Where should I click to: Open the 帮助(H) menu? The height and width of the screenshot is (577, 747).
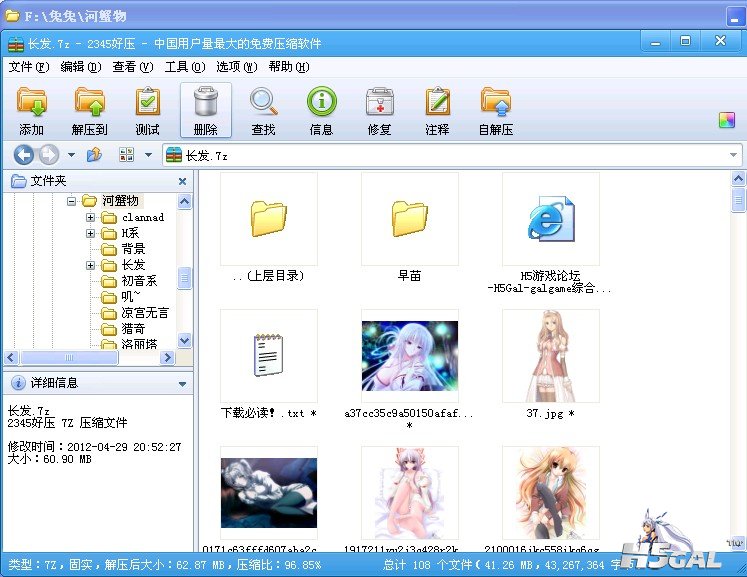click(289, 67)
